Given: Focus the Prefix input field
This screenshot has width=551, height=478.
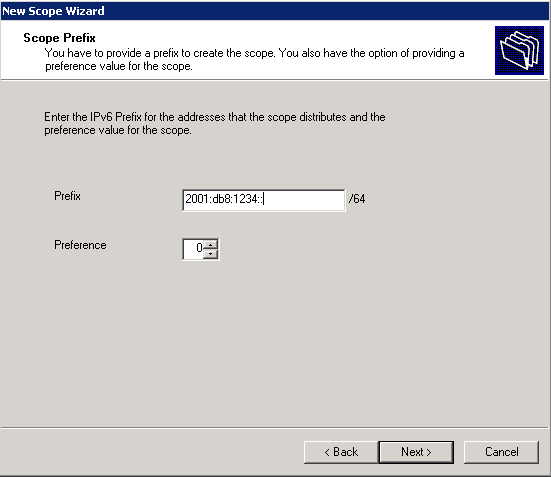Looking at the screenshot, I should point(264,200).
